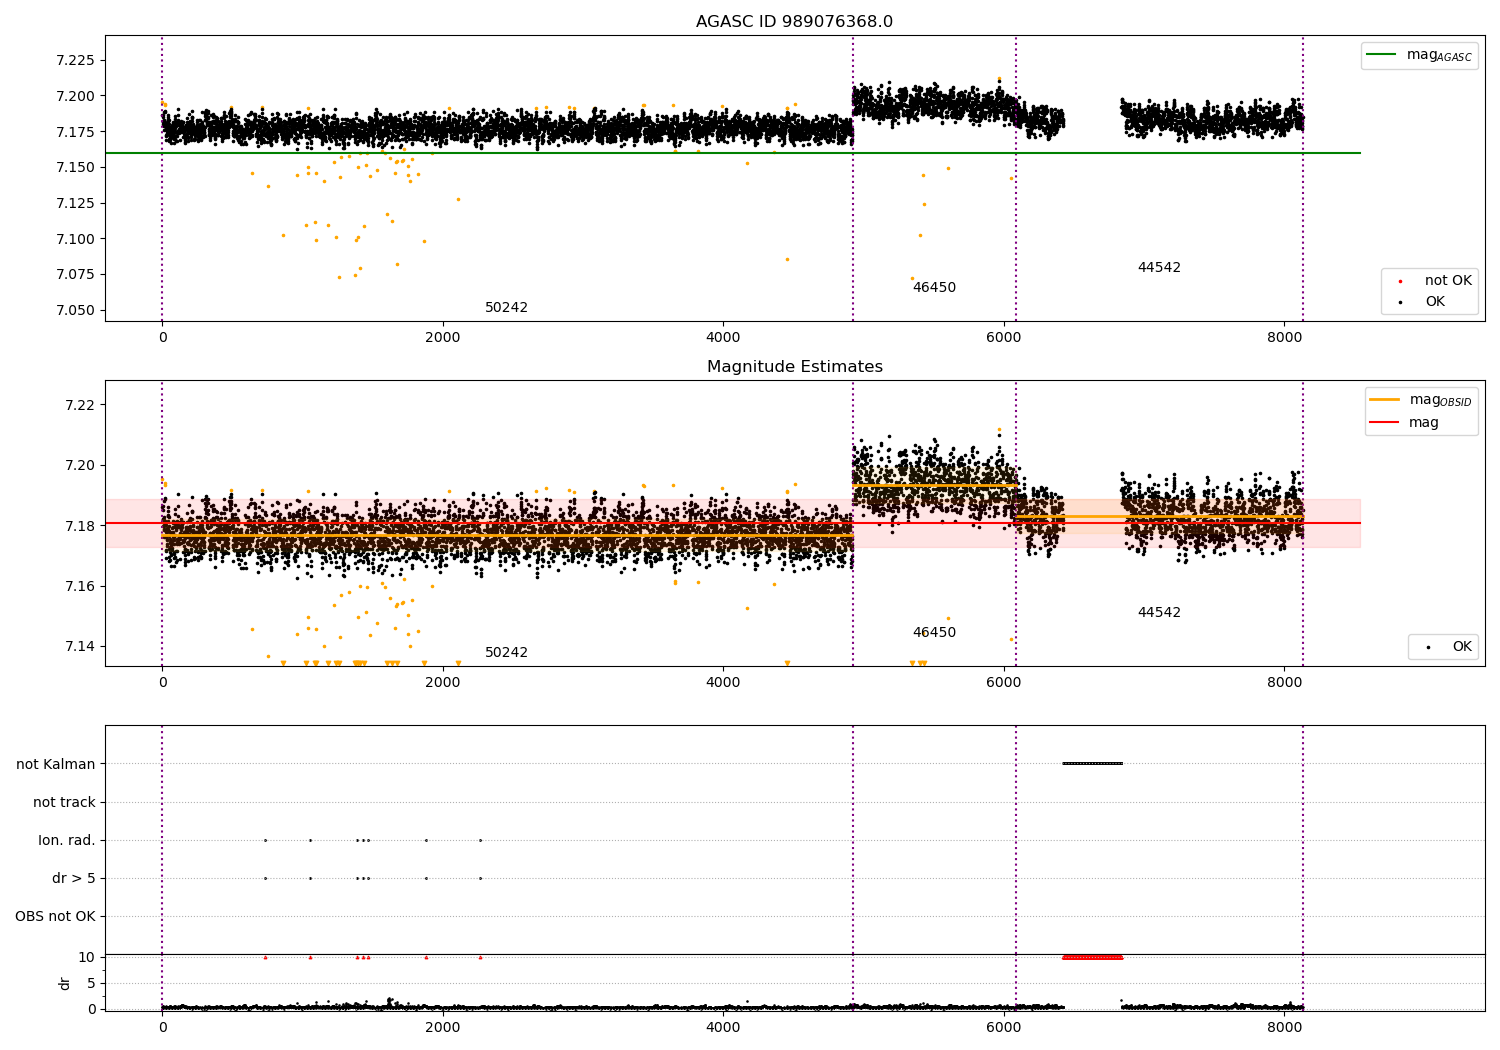The height and width of the screenshot is (1050, 1500).
Task: Click the x-axis tick 2000 under the Magnitude Estimates plot
Action: click(x=442, y=683)
